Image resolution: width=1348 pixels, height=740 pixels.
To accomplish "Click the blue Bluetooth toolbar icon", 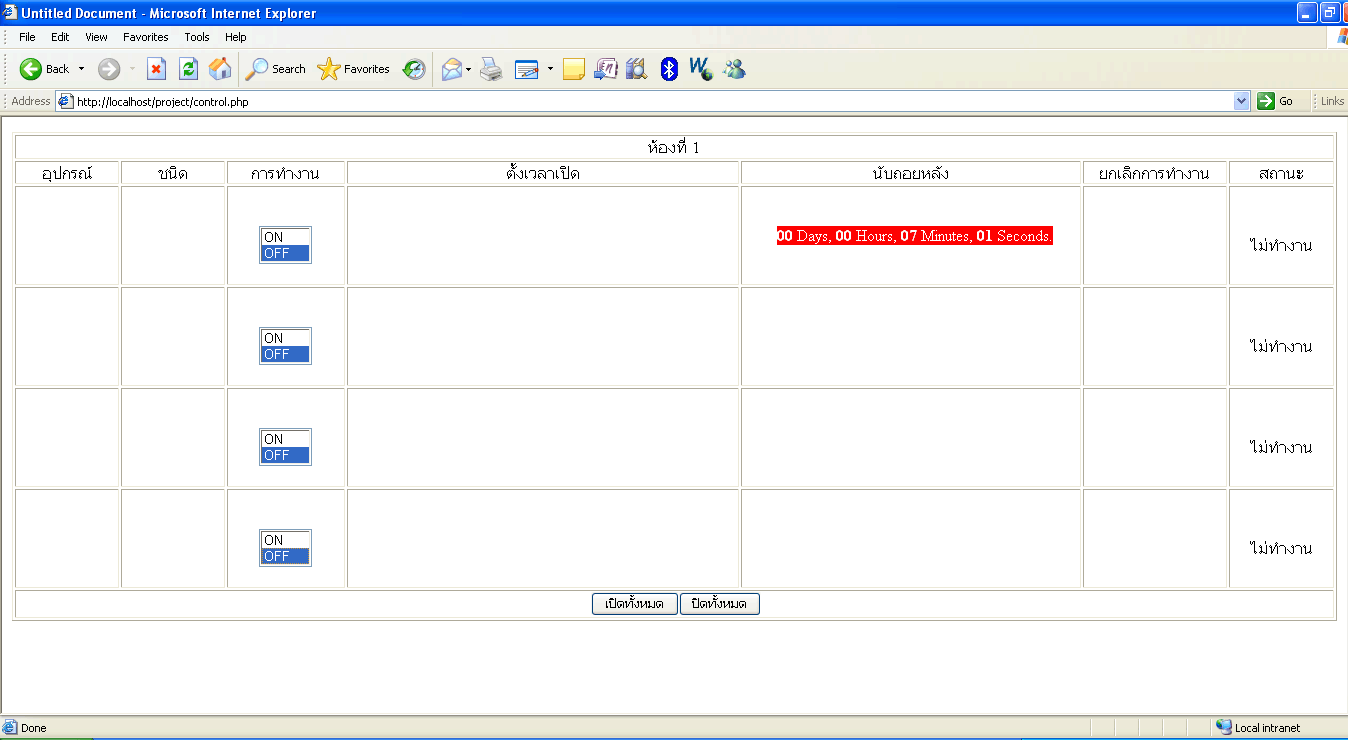I will 670,69.
